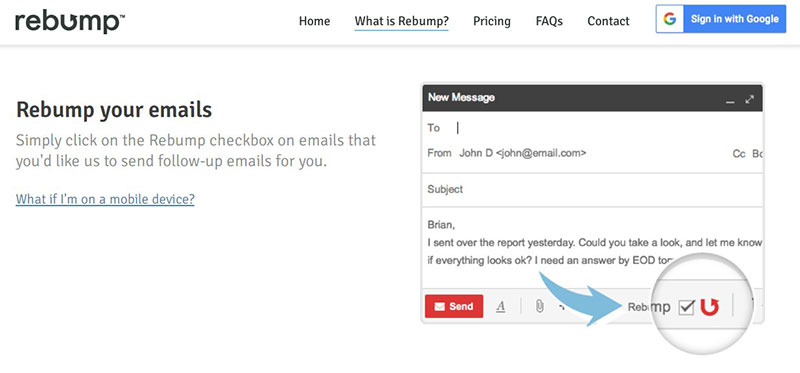Image resolution: width=800 pixels, height=373 pixels.
Task: Click the 'Rebump your emails' heading
Action: tap(114, 110)
